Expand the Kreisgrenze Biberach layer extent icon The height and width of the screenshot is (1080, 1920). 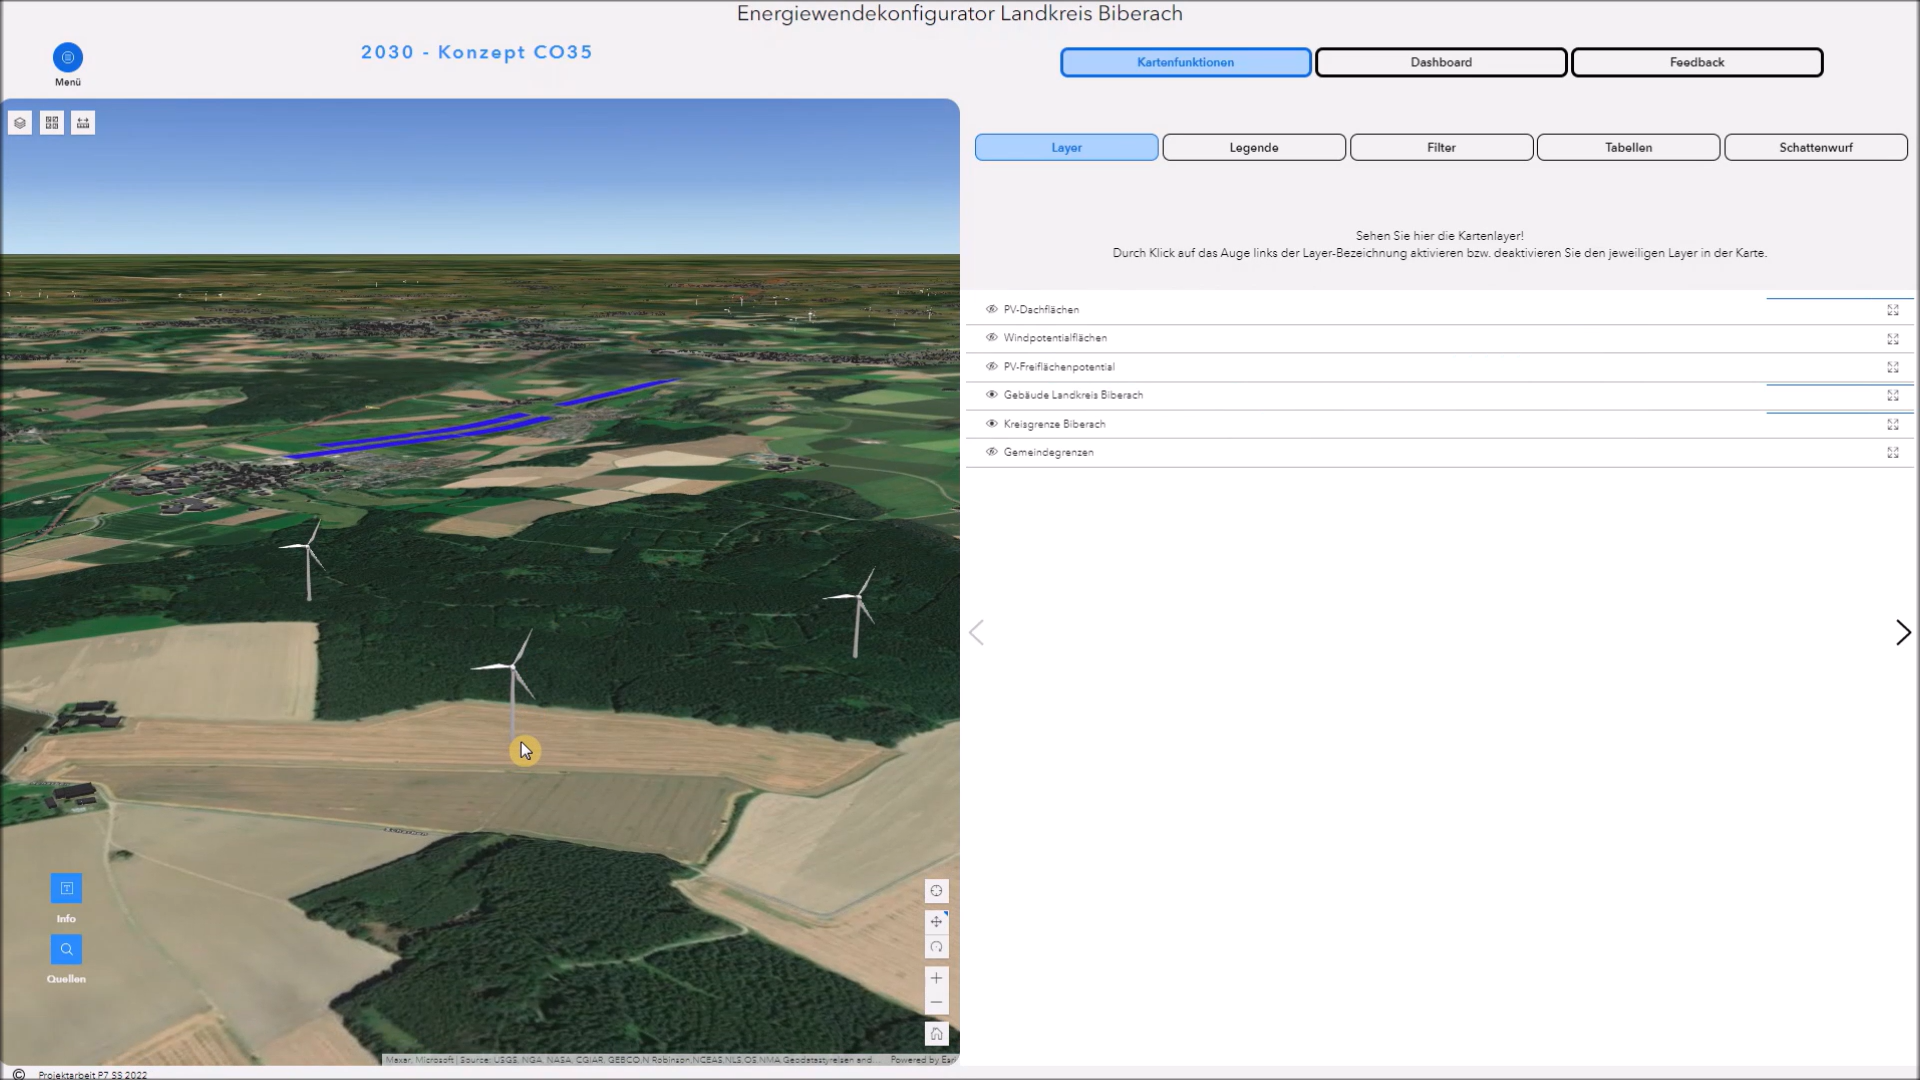pyautogui.click(x=1892, y=424)
